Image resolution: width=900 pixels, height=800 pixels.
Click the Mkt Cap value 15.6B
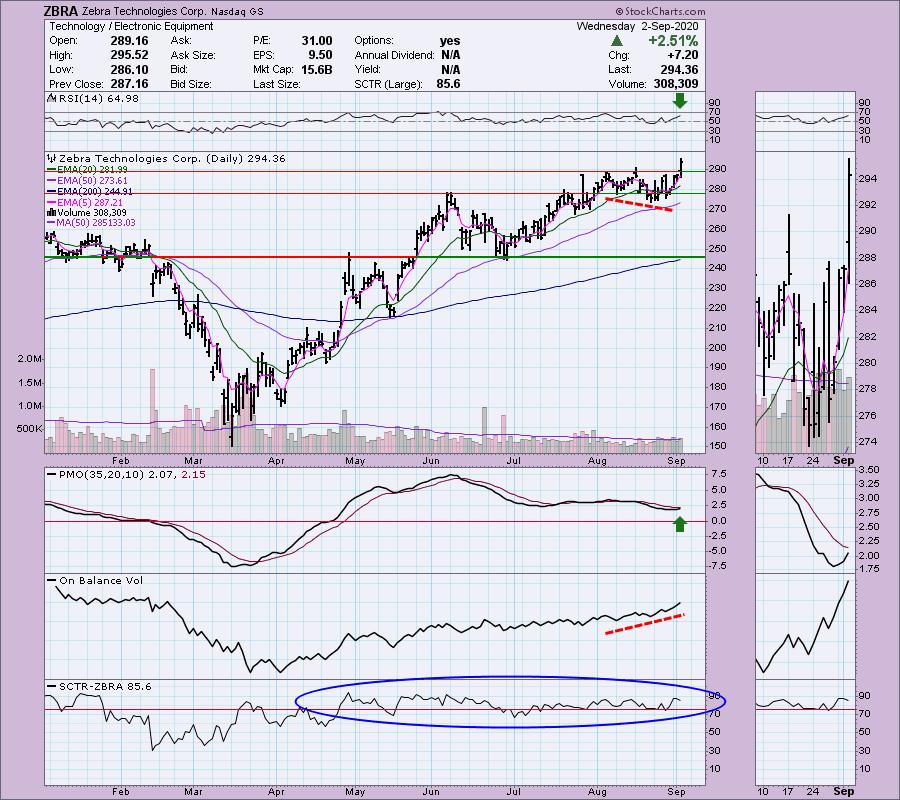click(317, 69)
